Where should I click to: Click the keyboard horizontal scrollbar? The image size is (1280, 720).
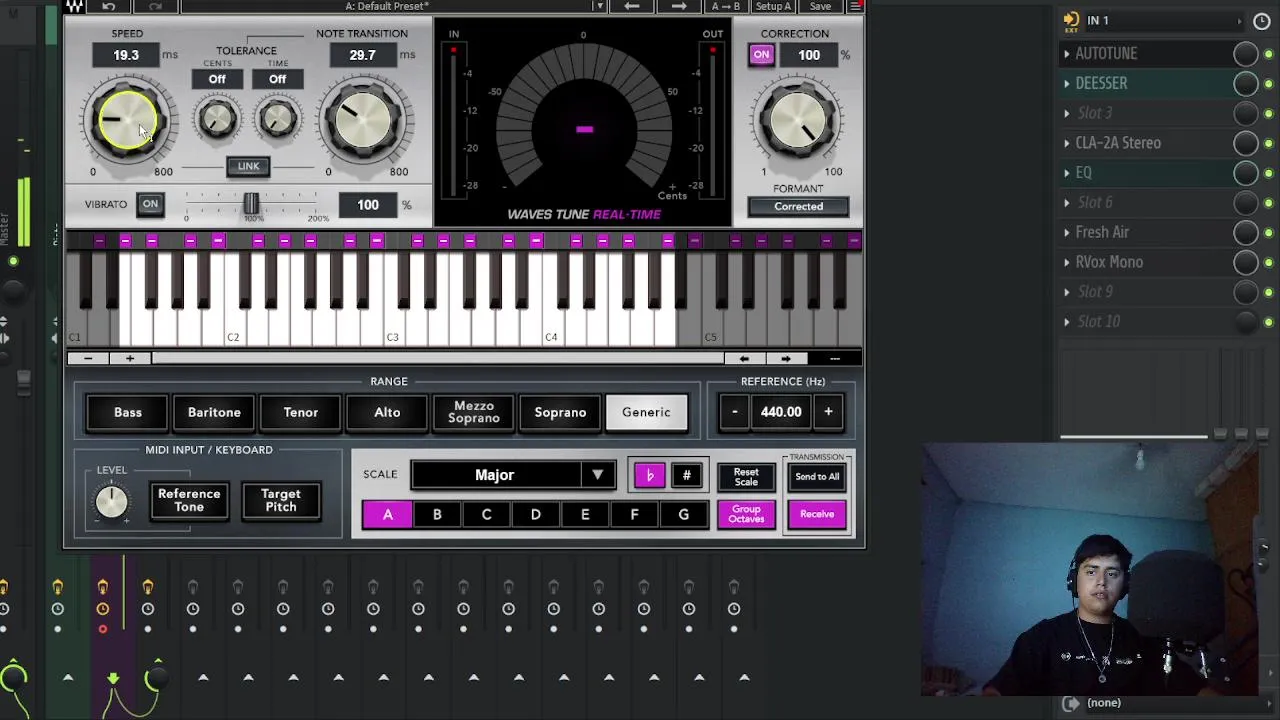tap(437, 358)
